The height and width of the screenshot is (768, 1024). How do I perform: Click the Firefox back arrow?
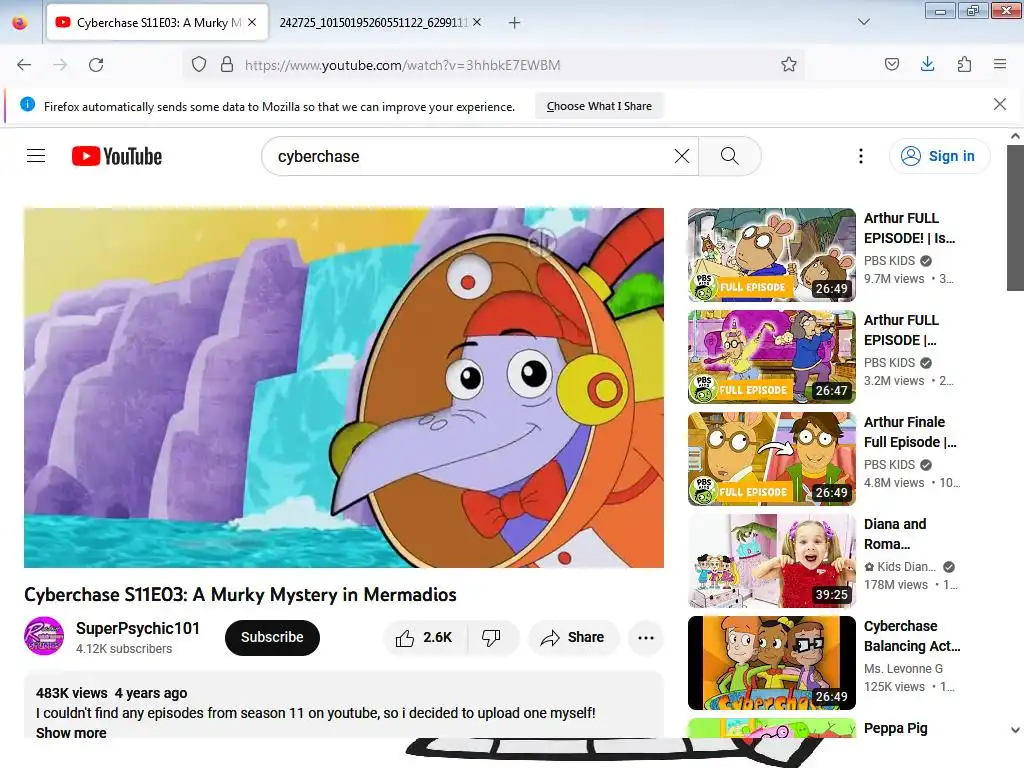(x=24, y=65)
